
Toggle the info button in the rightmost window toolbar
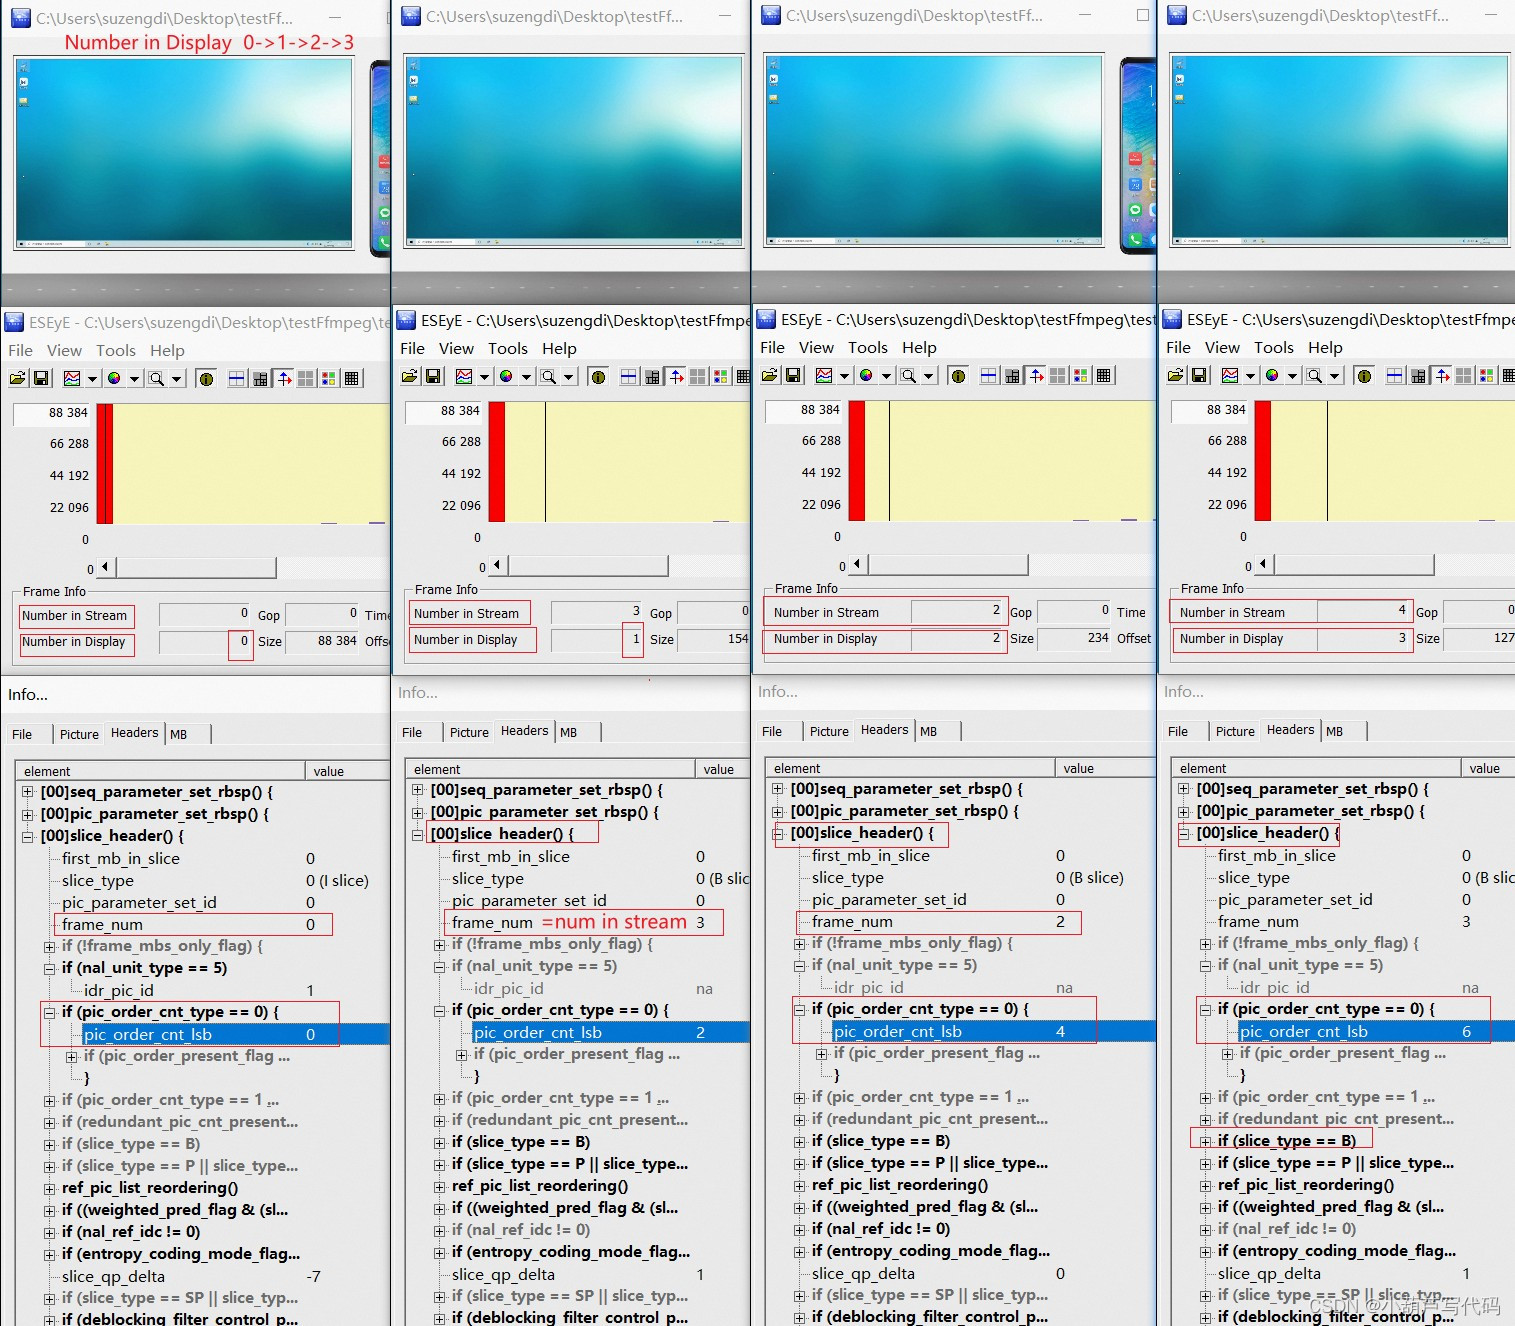point(1364,375)
